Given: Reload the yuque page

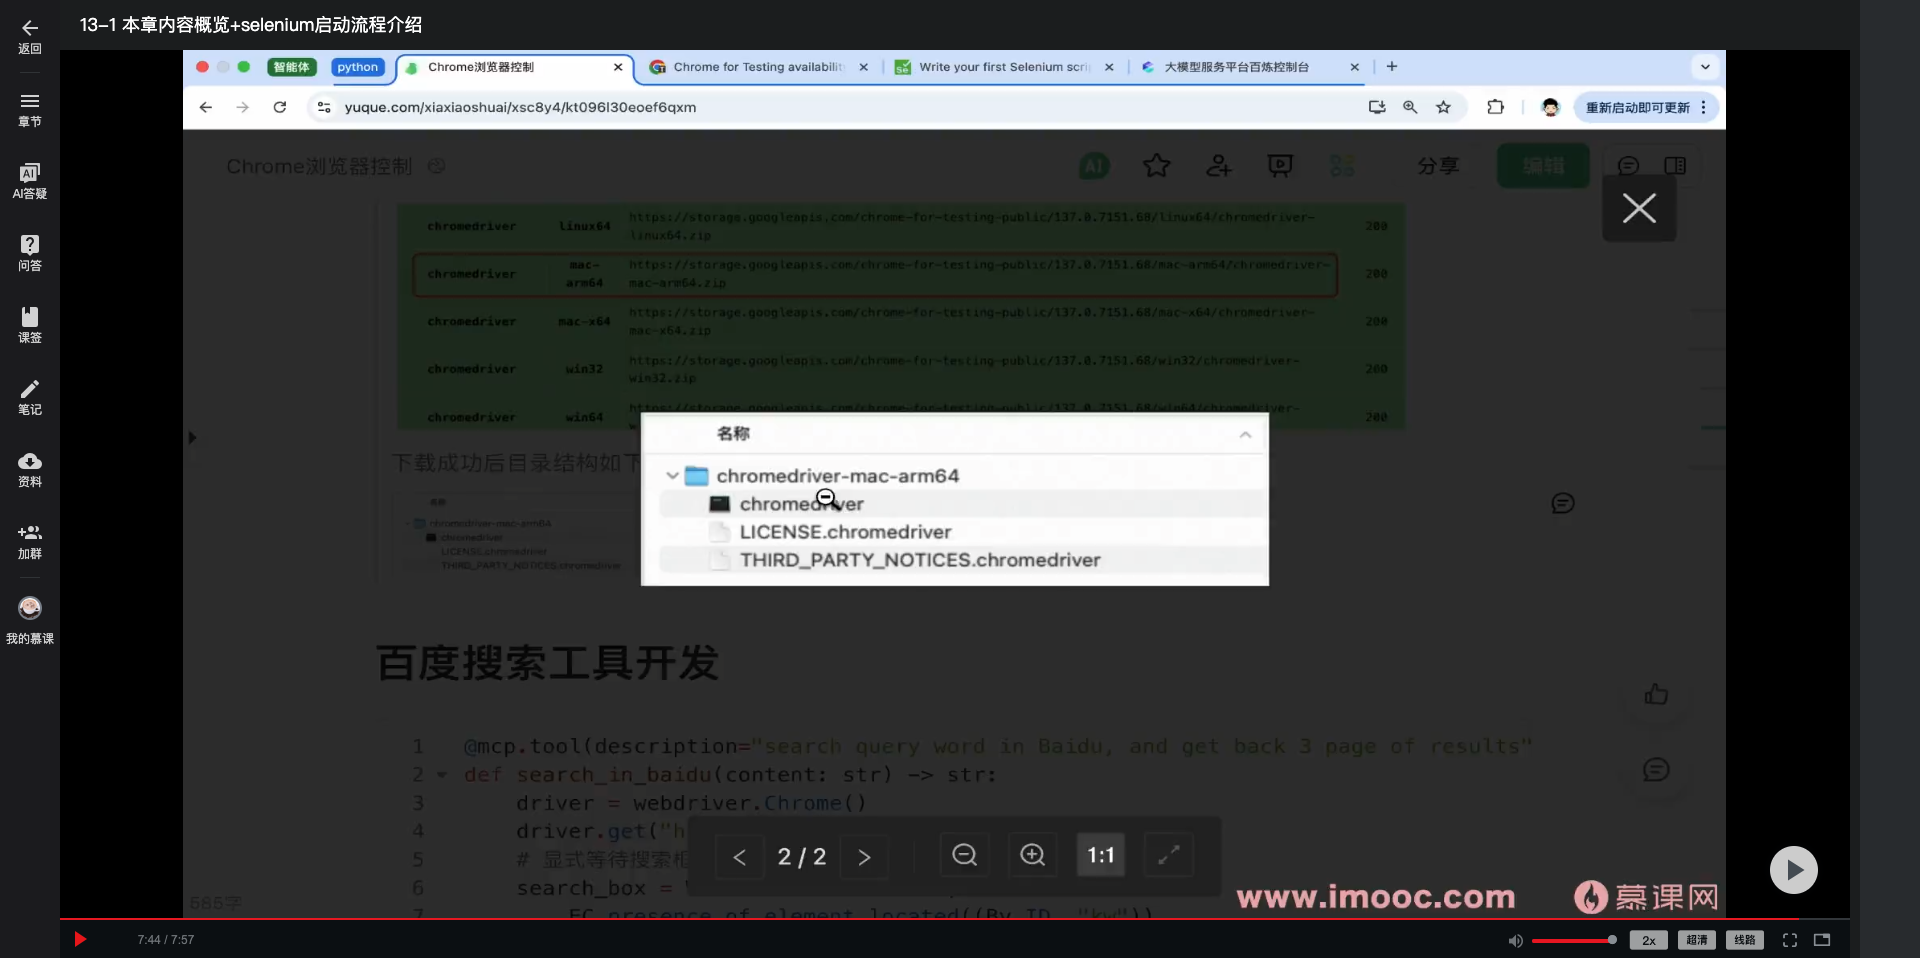Looking at the screenshot, I should click(280, 107).
